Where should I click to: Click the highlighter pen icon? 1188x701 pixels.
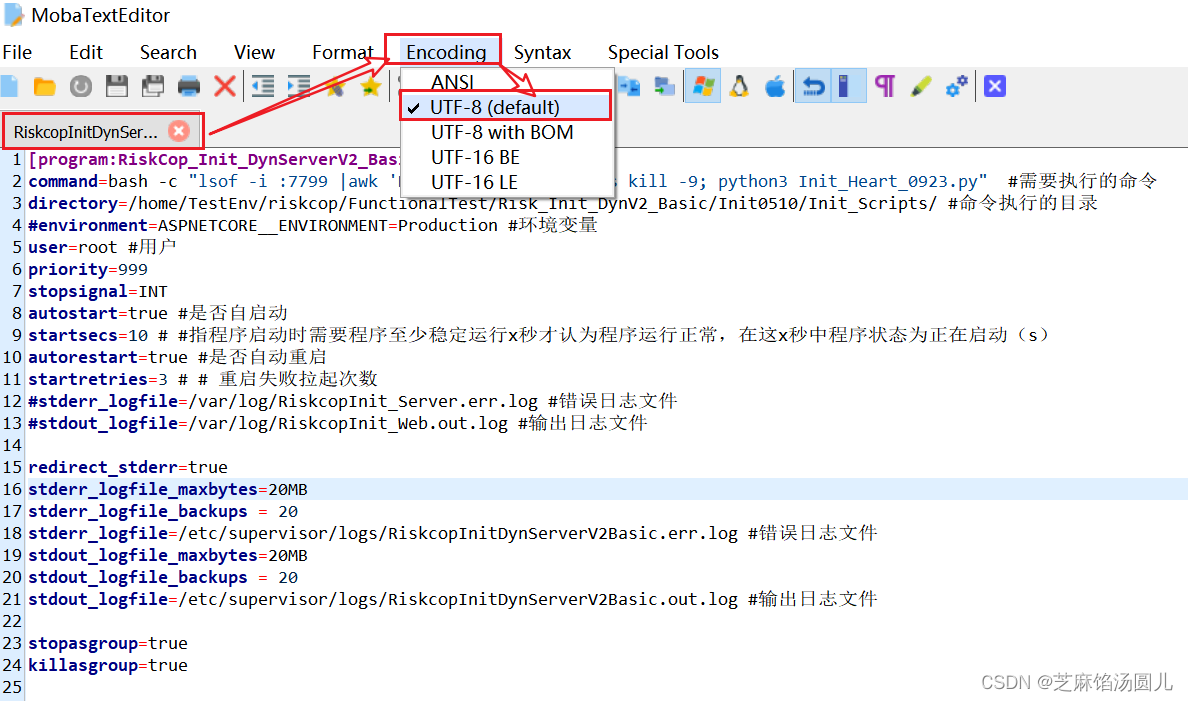(x=920, y=86)
